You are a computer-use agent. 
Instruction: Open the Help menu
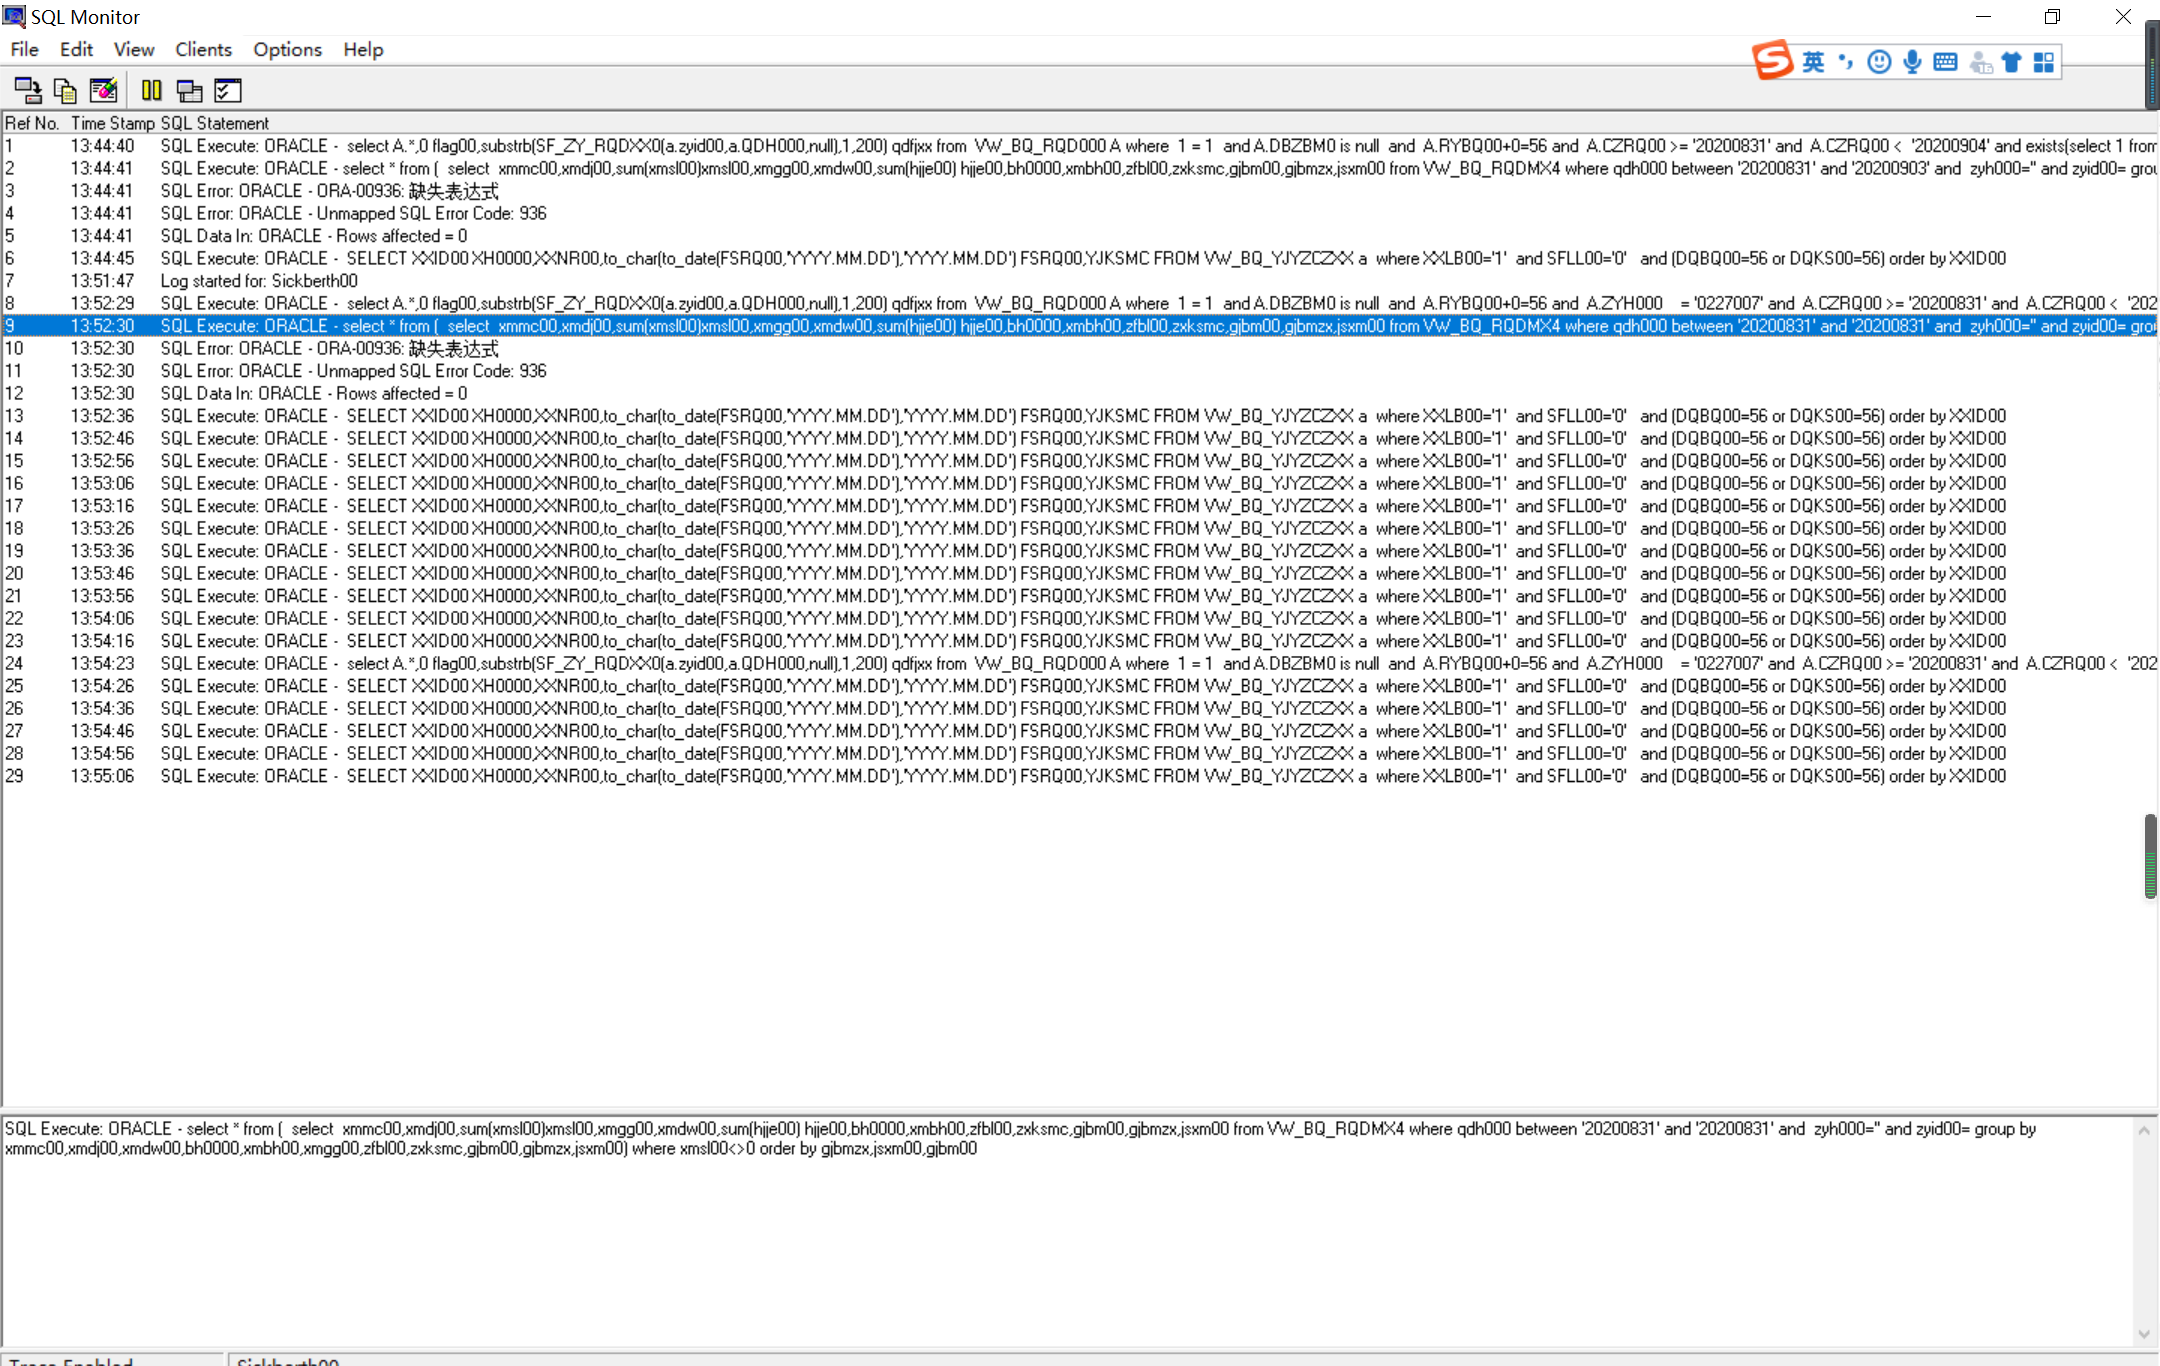pyautogui.click(x=363, y=50)
